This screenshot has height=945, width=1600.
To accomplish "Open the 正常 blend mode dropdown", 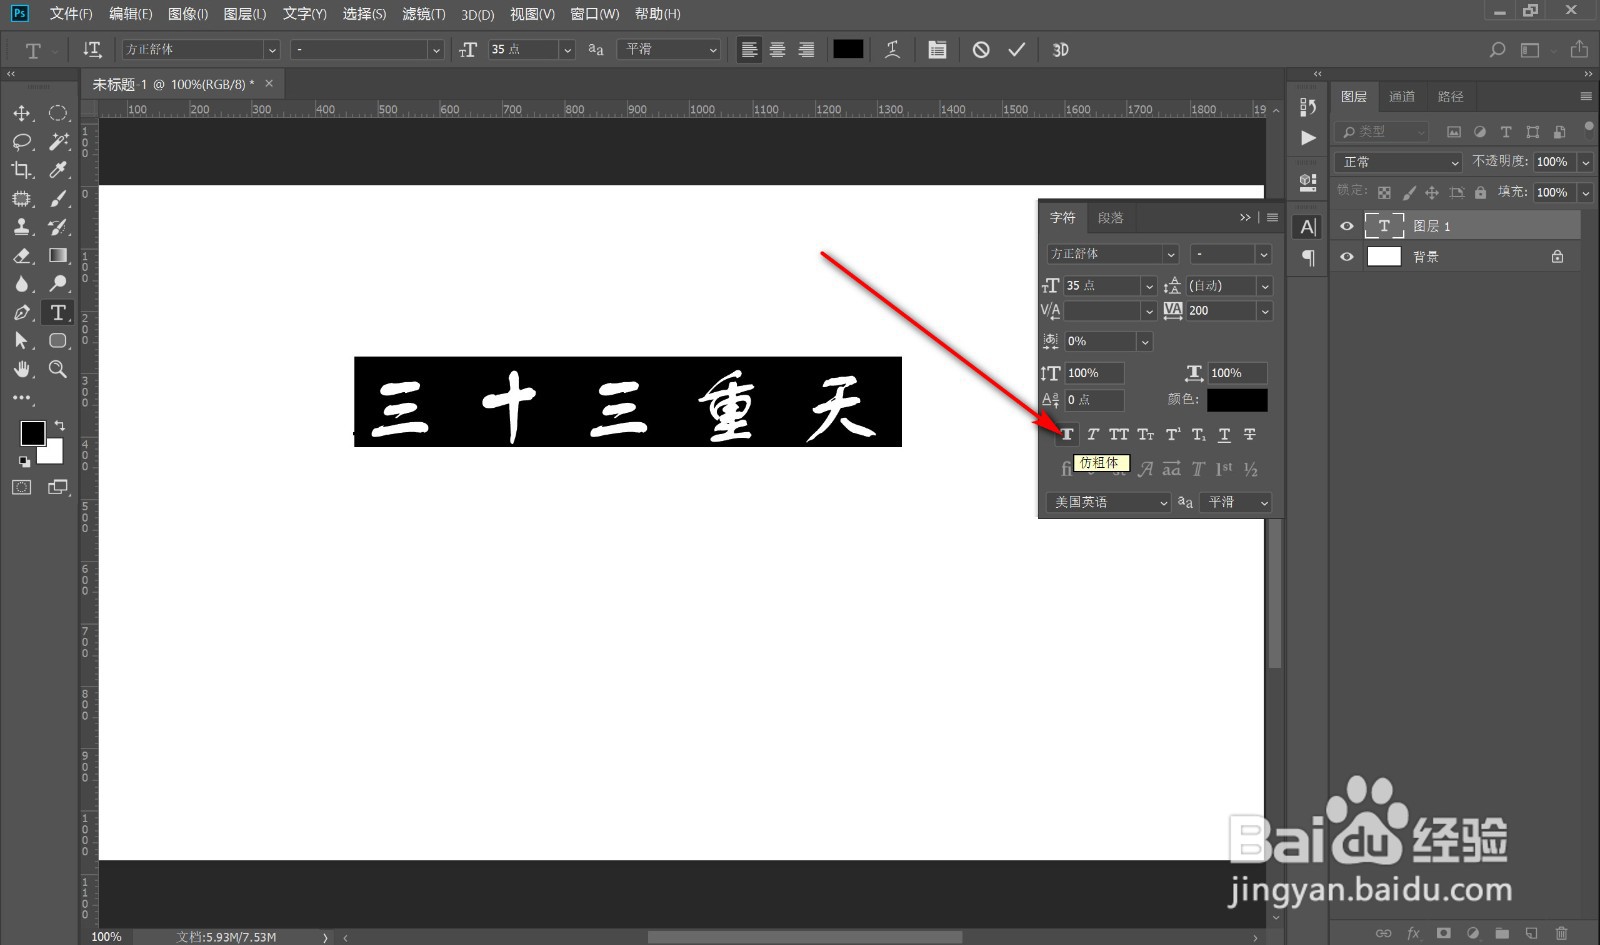I will [x=1399, y=162].
